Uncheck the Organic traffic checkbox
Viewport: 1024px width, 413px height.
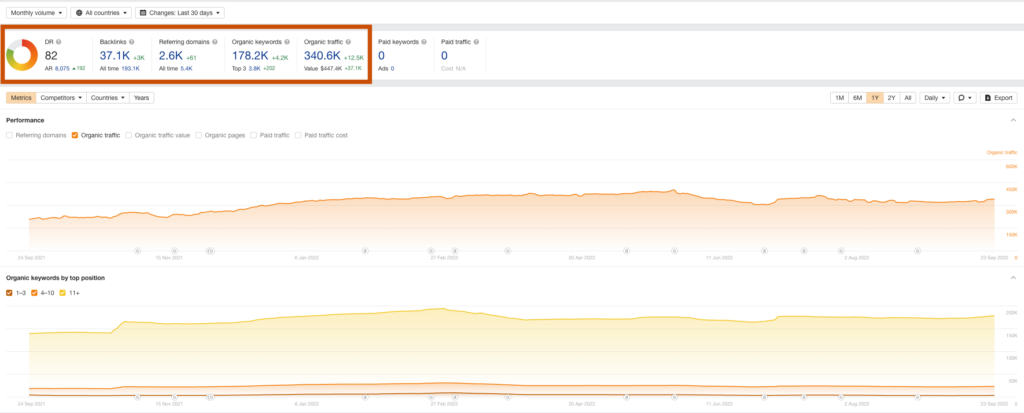75,134
